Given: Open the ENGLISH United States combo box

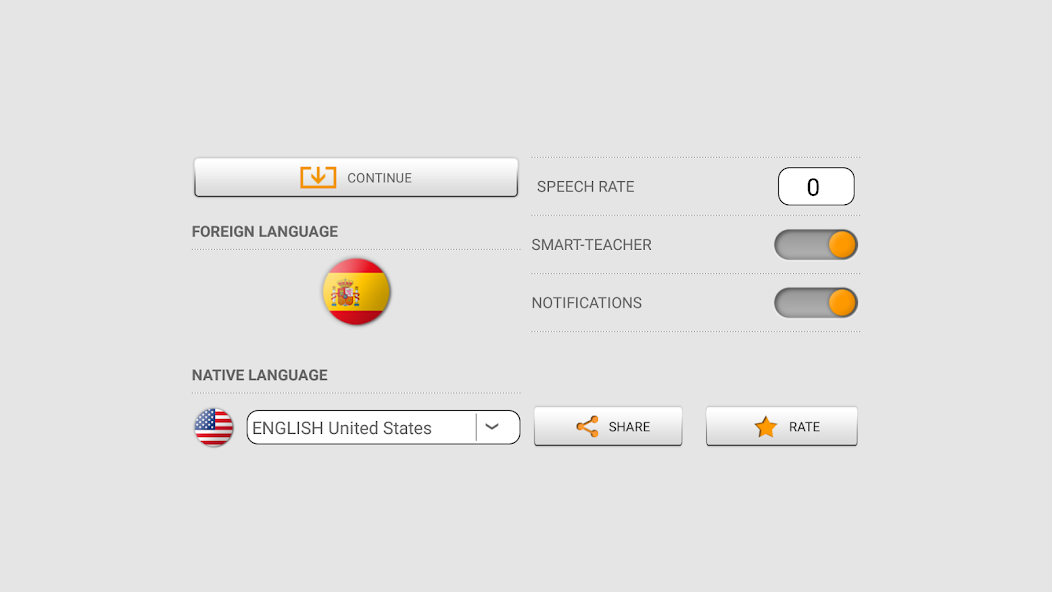Looking at the screenshot, I should pyautogui.click(x=383, y=428).
